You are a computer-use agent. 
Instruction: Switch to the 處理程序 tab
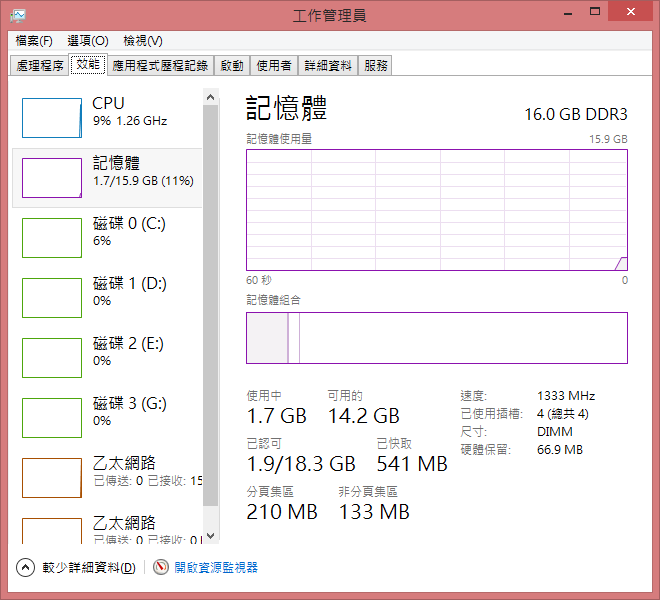point(40,66)
